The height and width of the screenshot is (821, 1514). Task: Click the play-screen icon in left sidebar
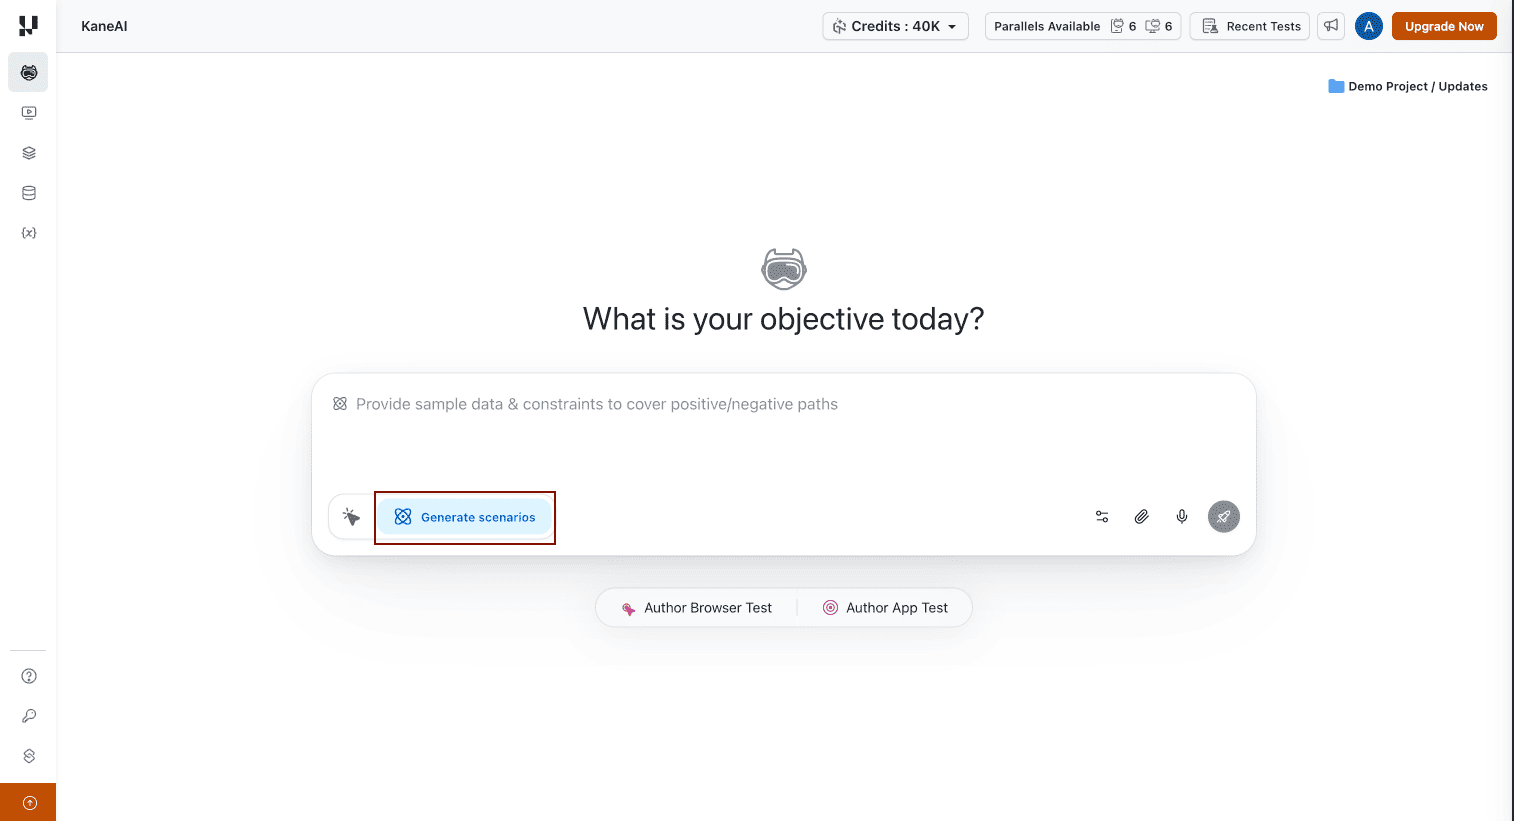[29, 113]
